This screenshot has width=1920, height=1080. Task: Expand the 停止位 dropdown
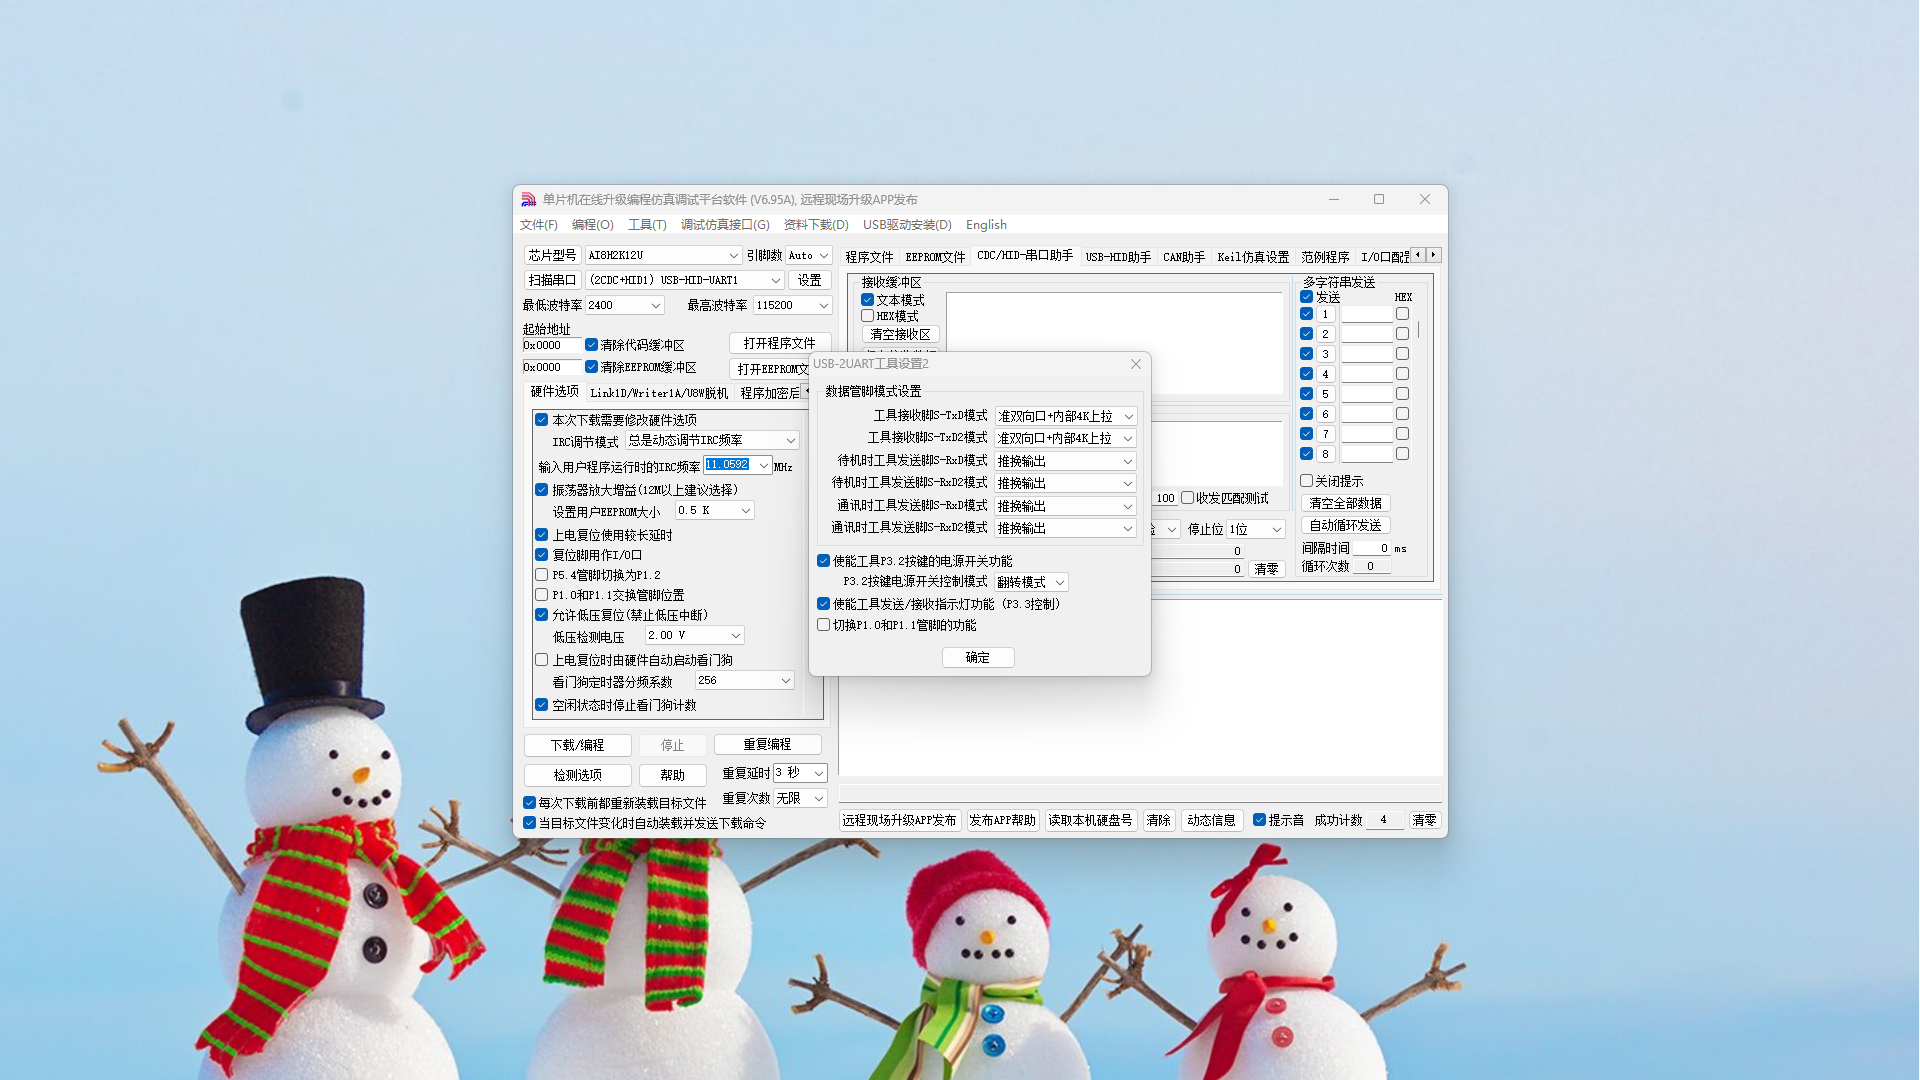[x=1256, y=529]
